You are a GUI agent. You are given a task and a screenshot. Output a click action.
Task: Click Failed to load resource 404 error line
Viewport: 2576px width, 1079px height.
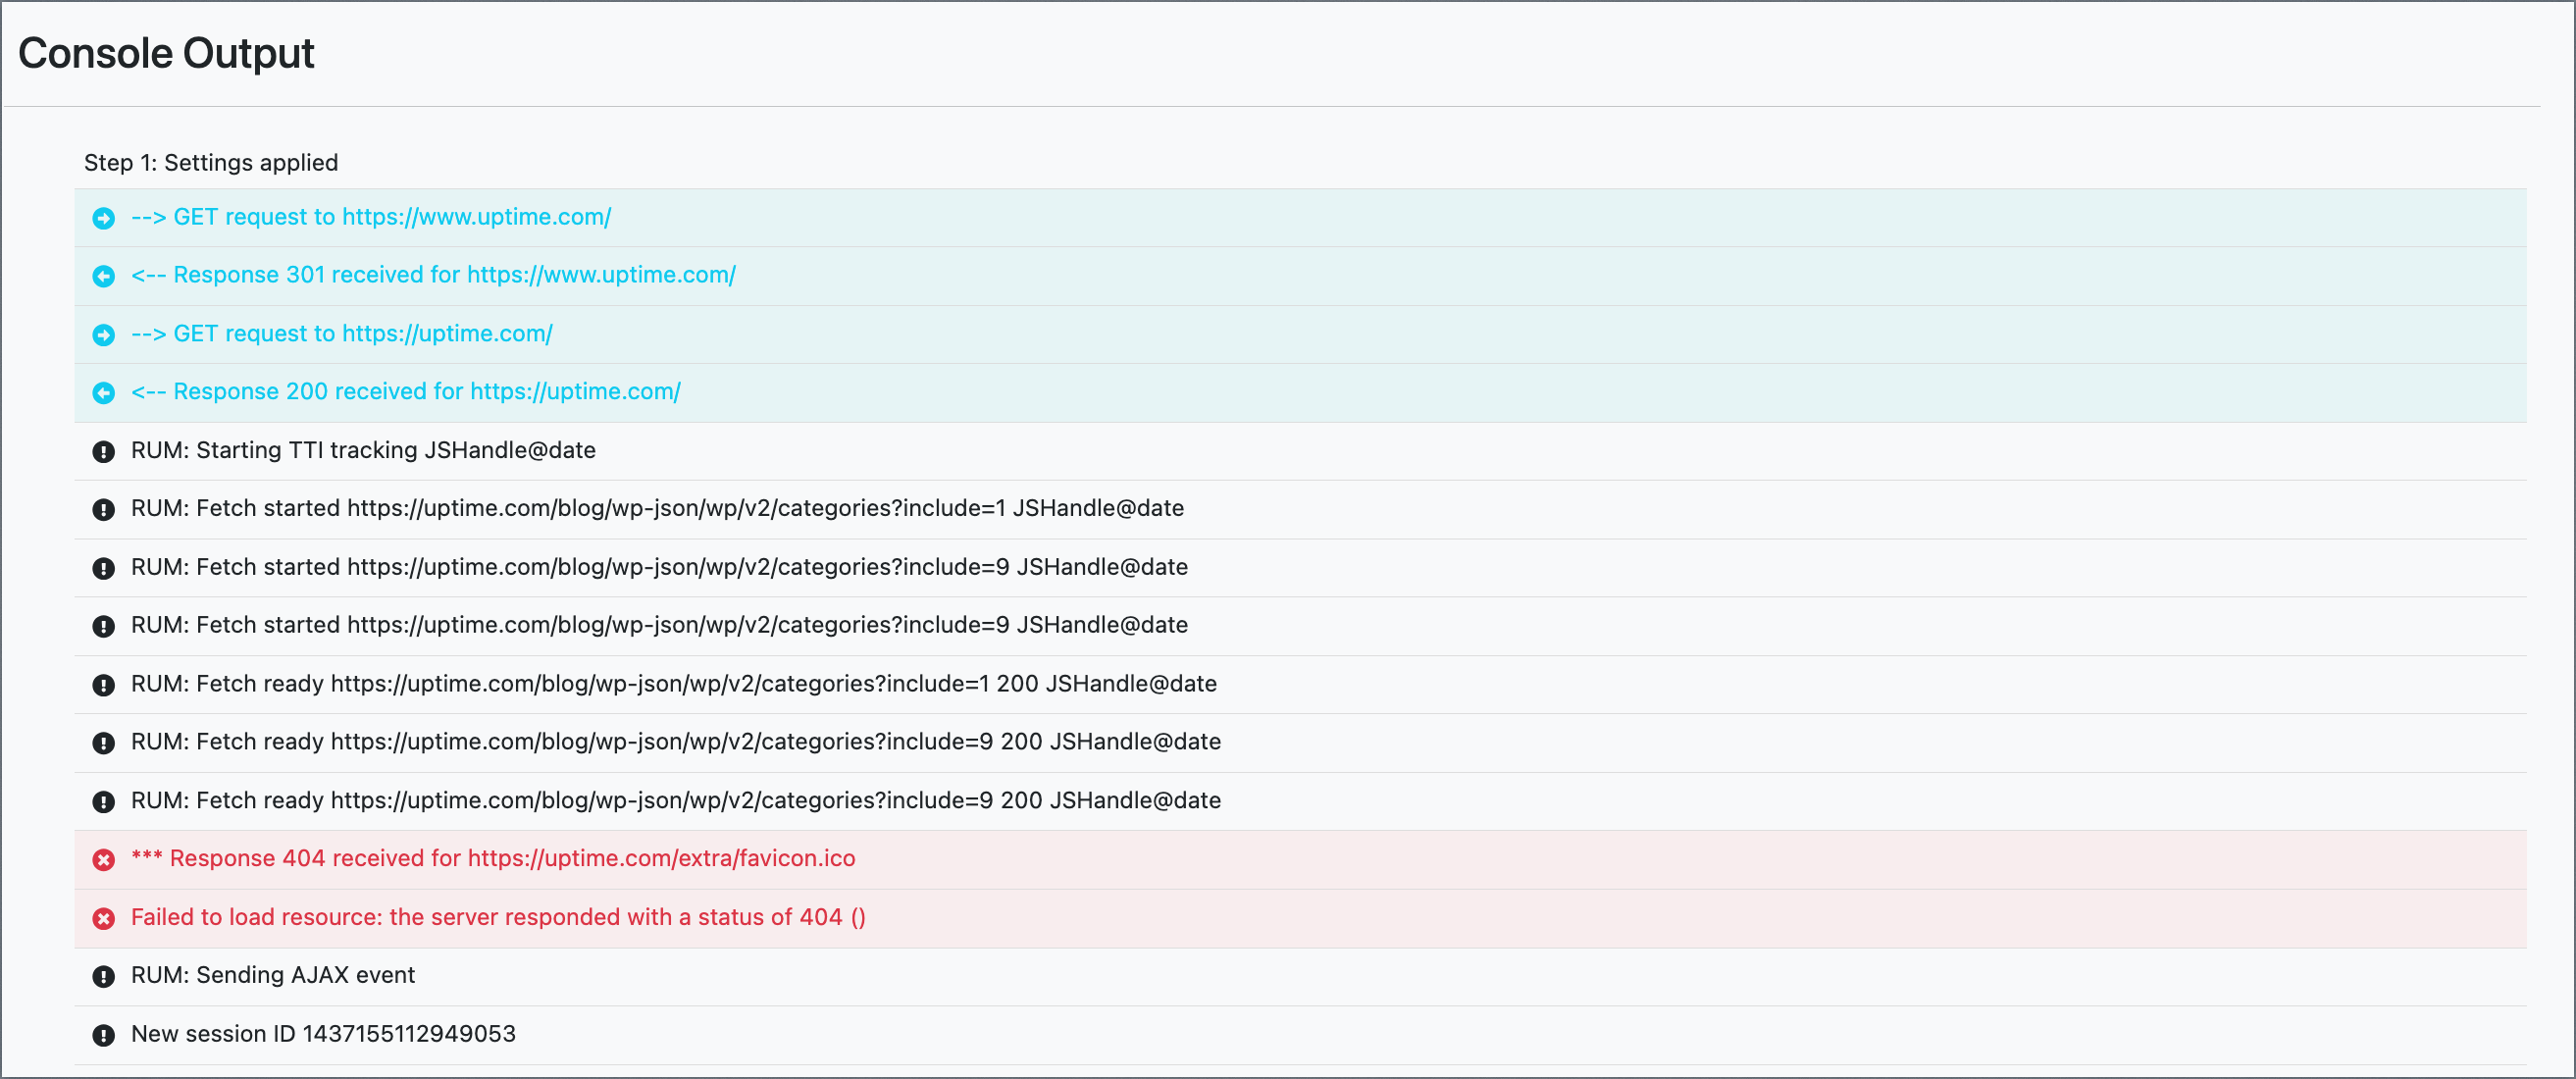point(1300,918)
